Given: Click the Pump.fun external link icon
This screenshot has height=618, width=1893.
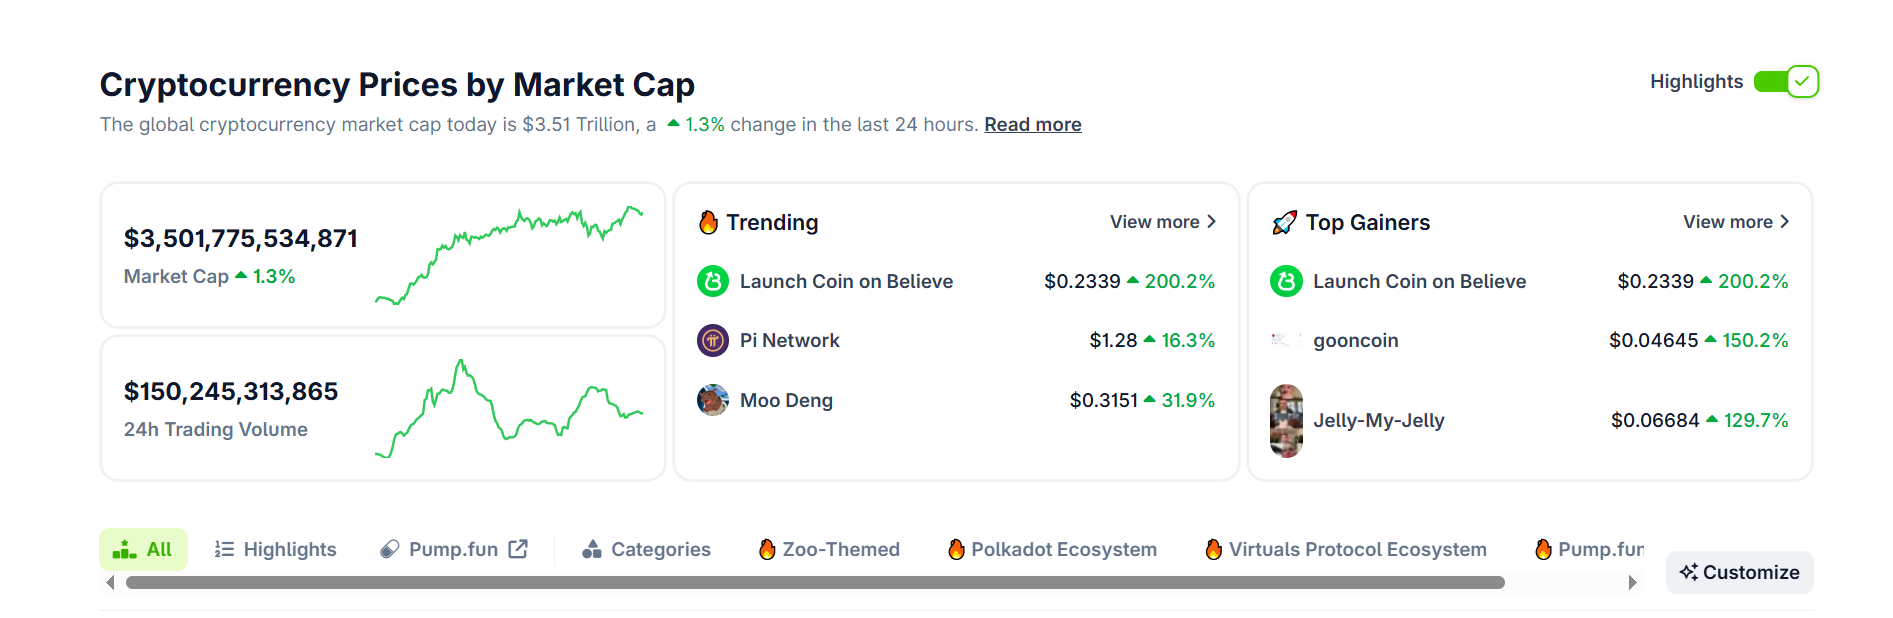Looking at the screenshot, I should 518,549.
